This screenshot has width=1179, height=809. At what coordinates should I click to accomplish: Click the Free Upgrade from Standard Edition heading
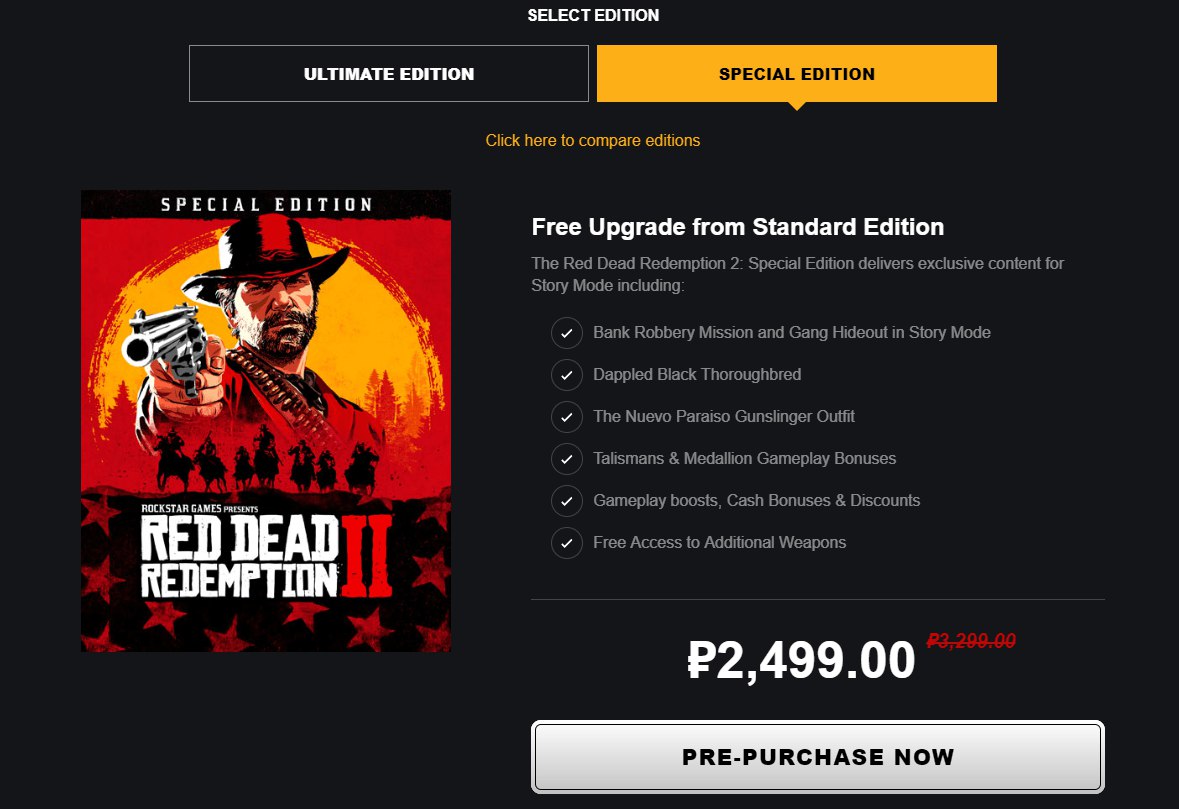point(738,227)
